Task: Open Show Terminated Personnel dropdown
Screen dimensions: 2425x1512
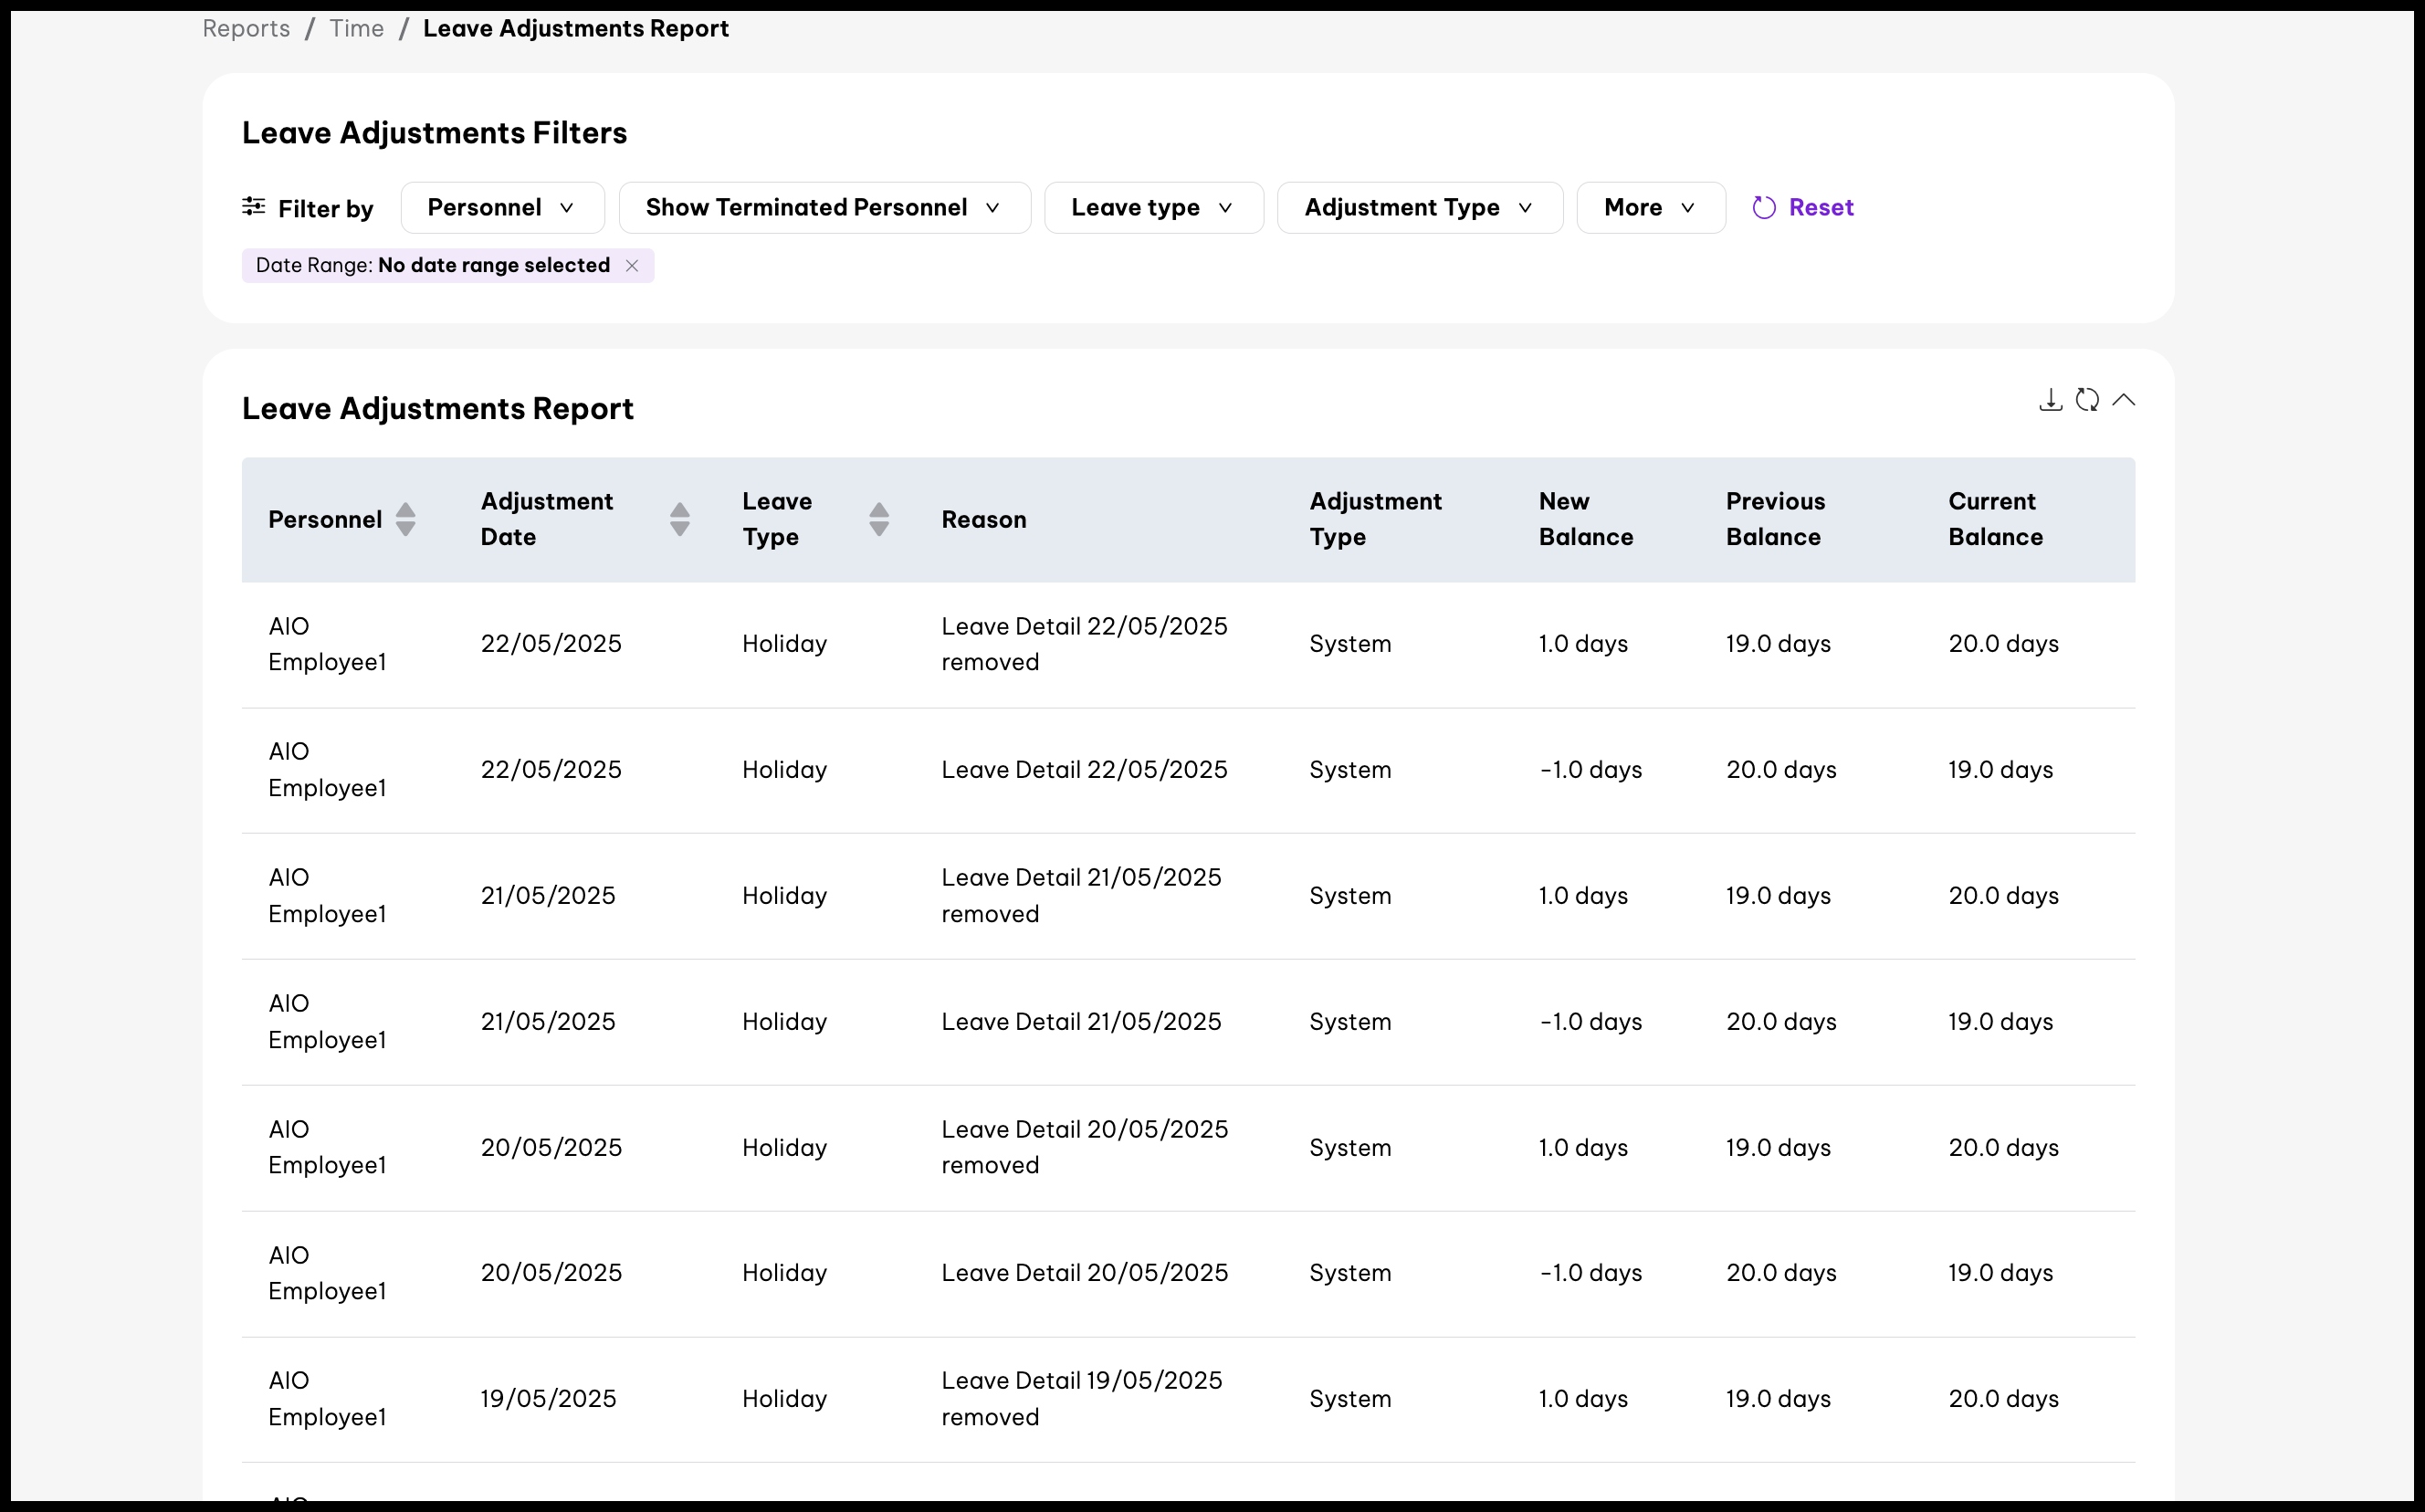Action: (x=824, y=208)
